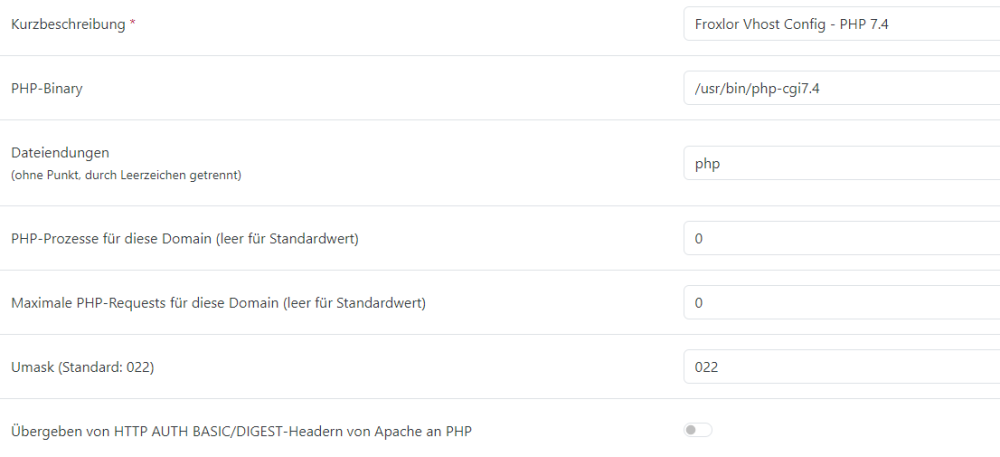Select the PHP-Prozesse für diese Domain field
1000x457 pixels.
840,239
